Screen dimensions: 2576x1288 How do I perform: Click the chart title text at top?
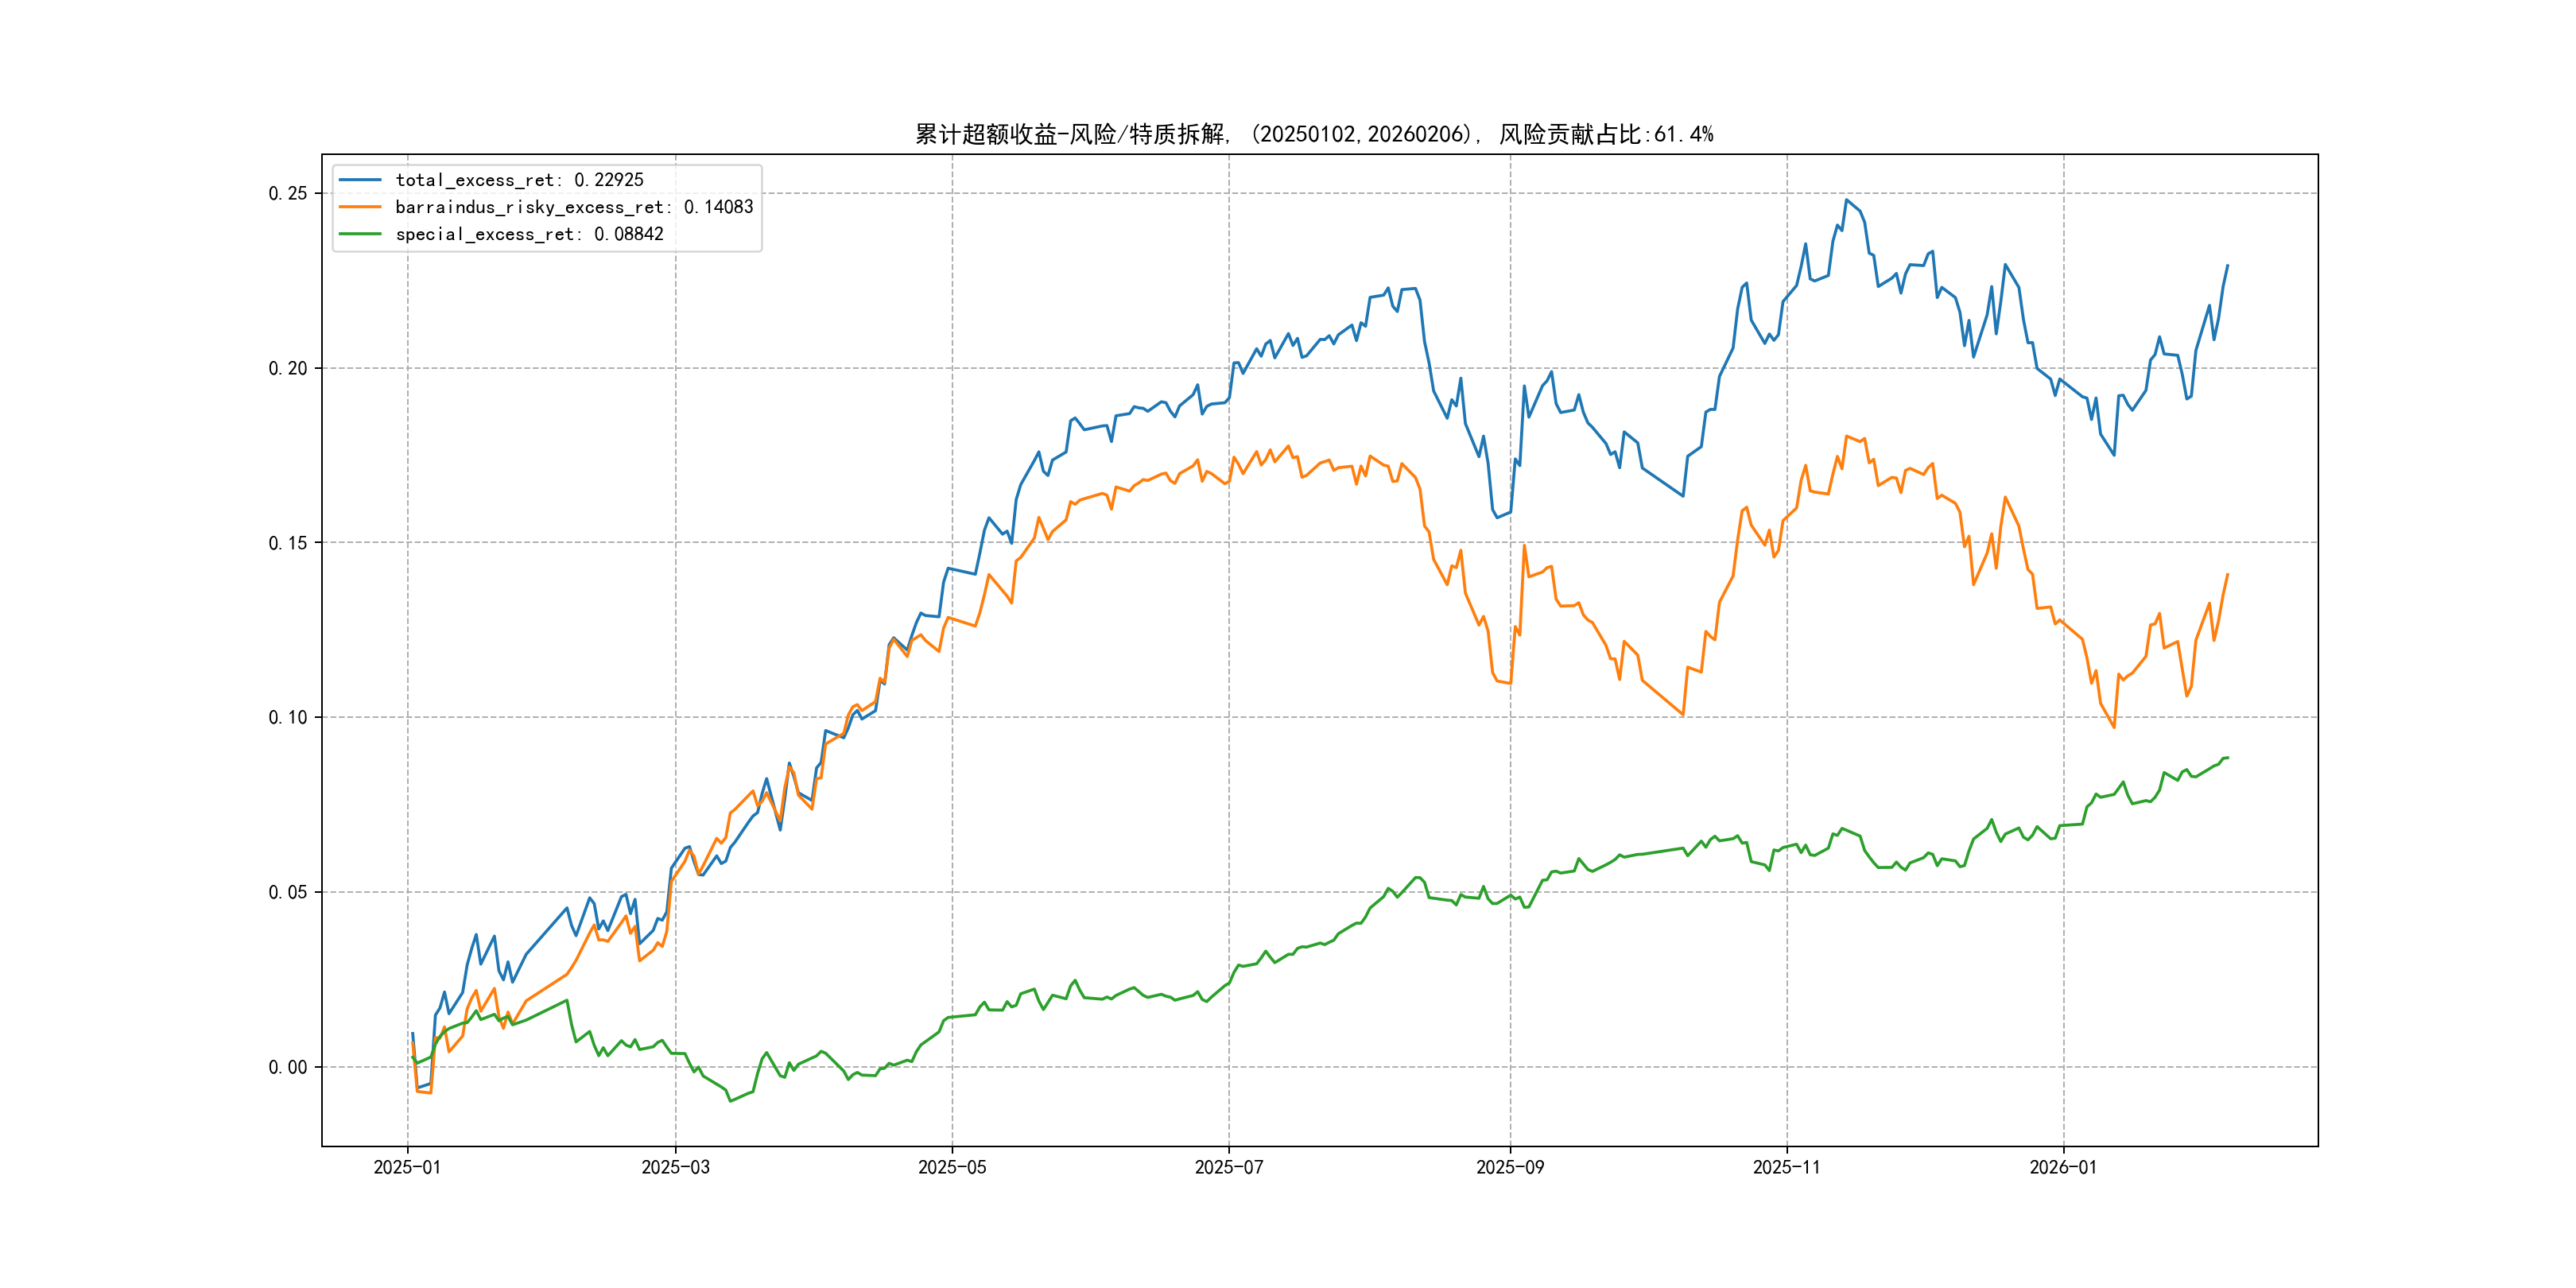click(x=1314, y=134)
